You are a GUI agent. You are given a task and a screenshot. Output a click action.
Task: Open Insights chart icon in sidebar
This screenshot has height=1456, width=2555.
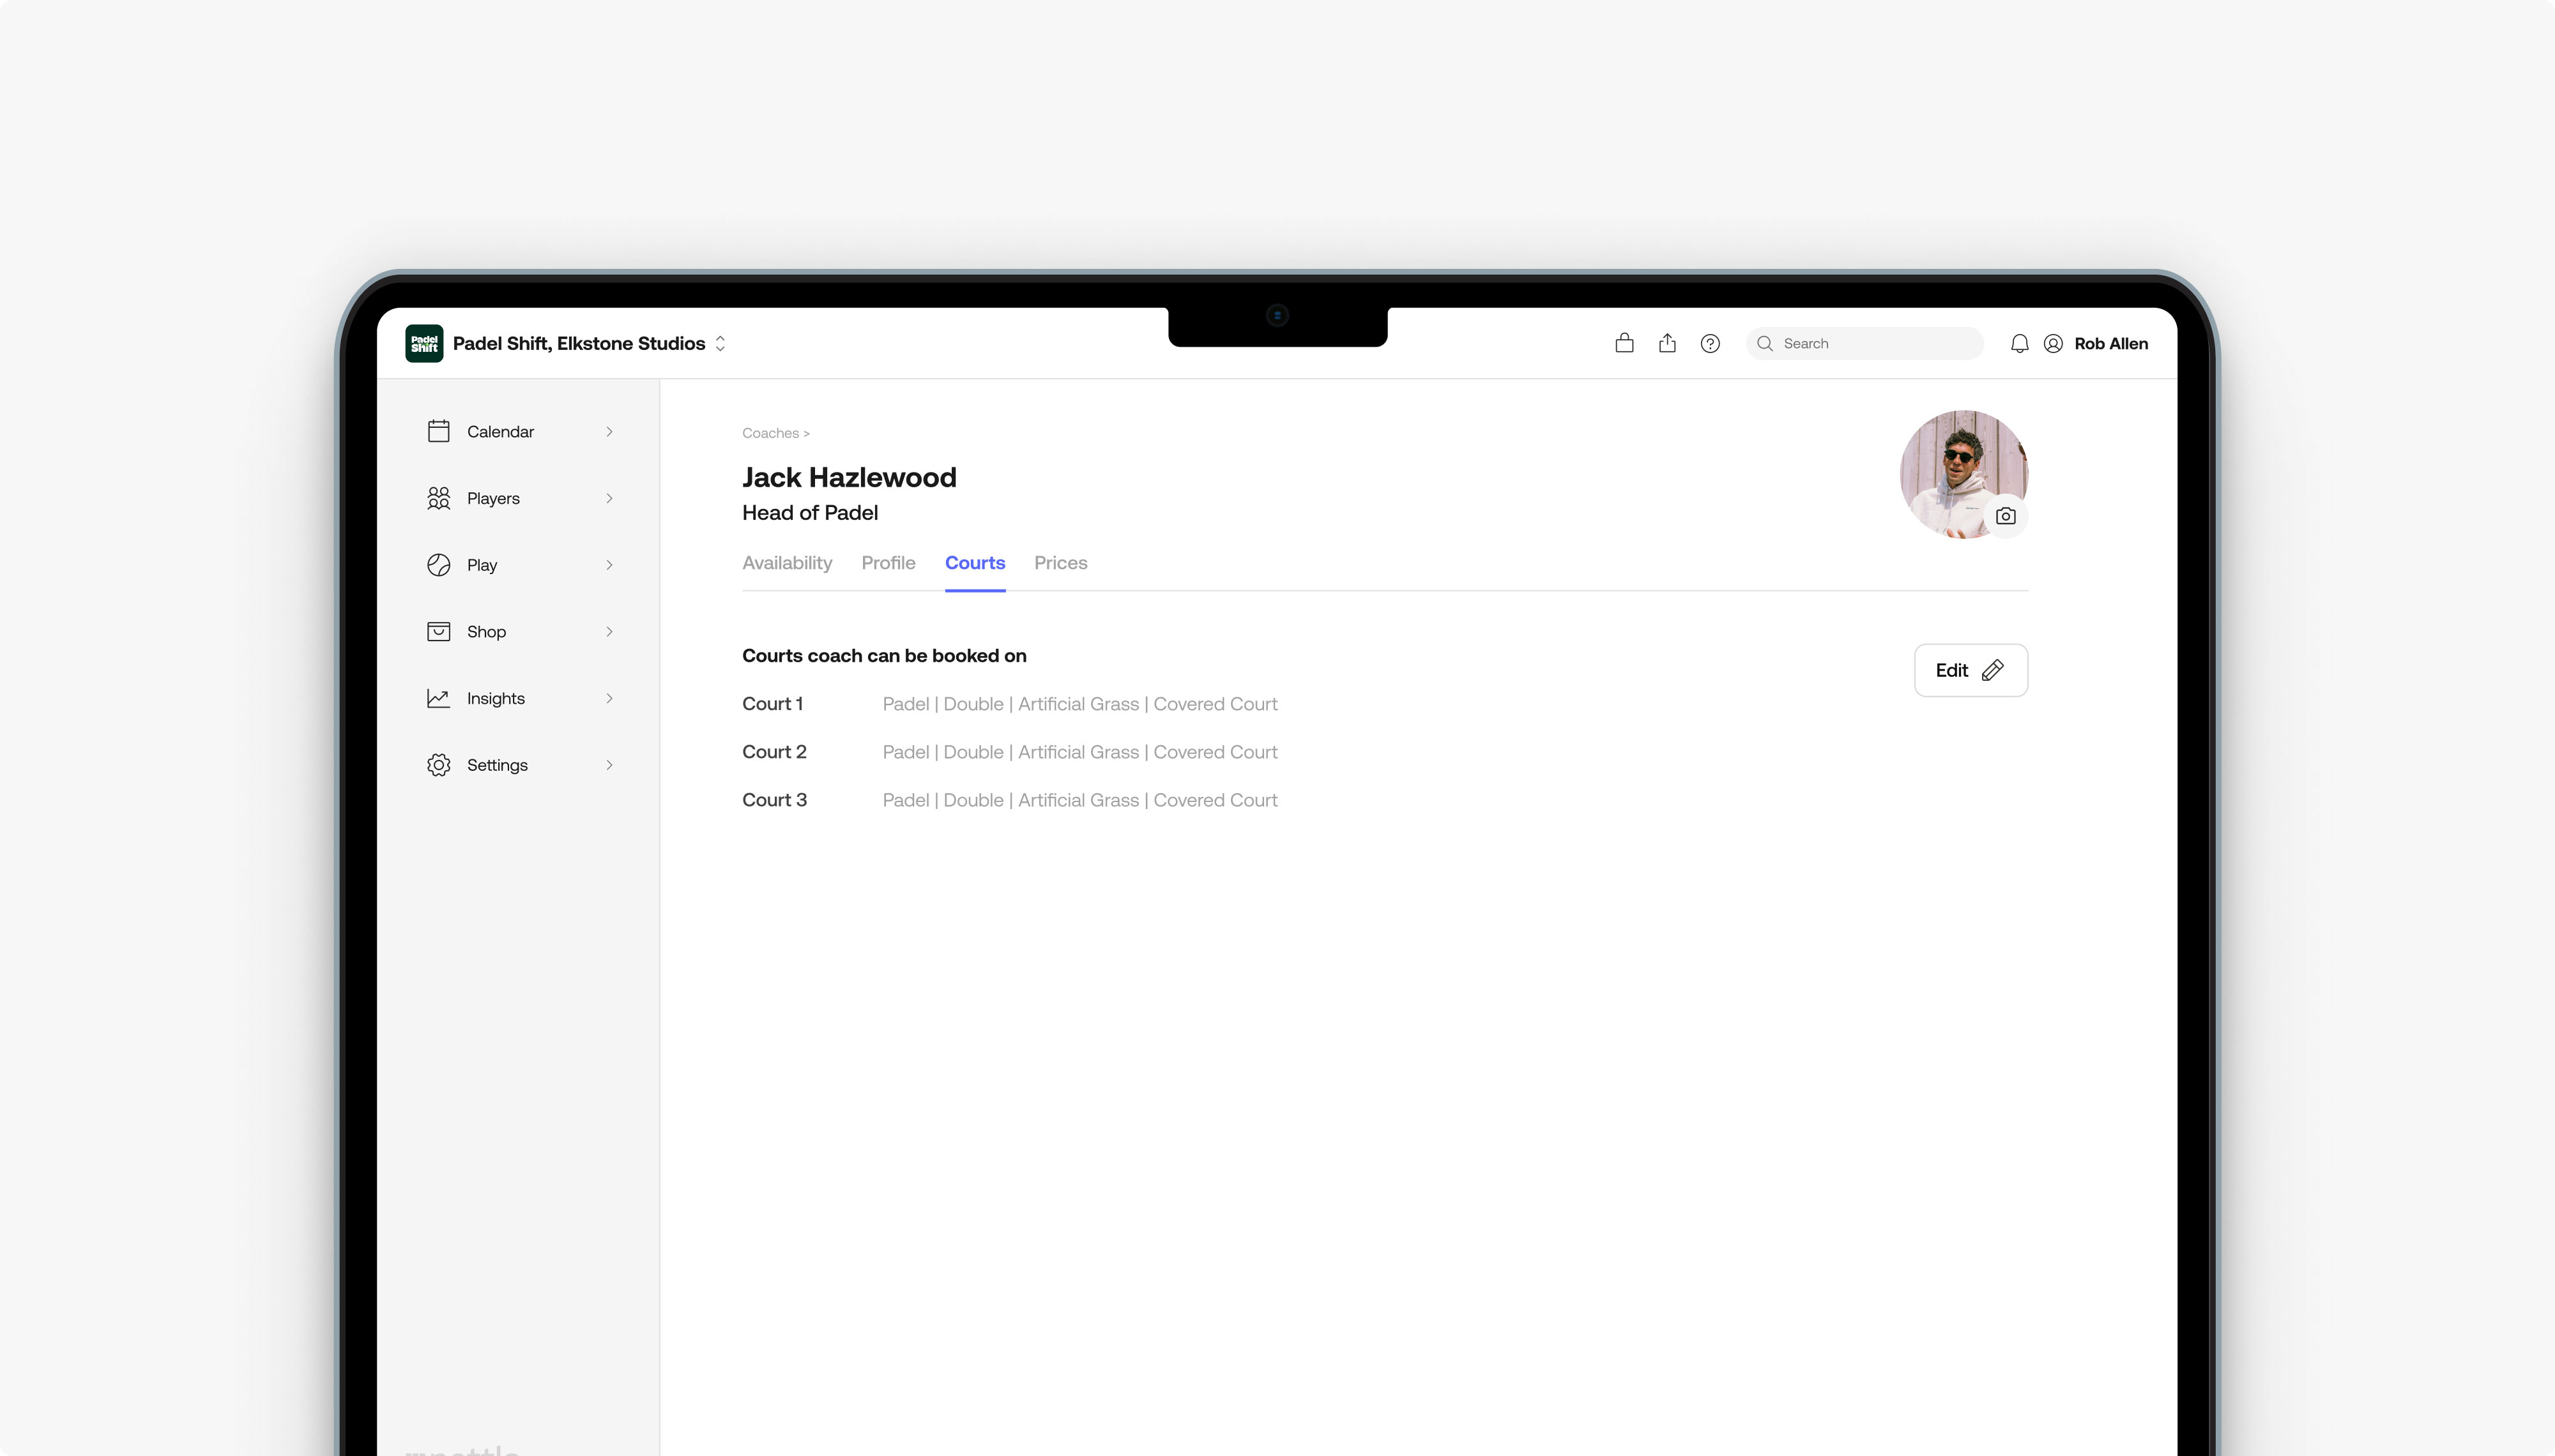tap(438, 698)
